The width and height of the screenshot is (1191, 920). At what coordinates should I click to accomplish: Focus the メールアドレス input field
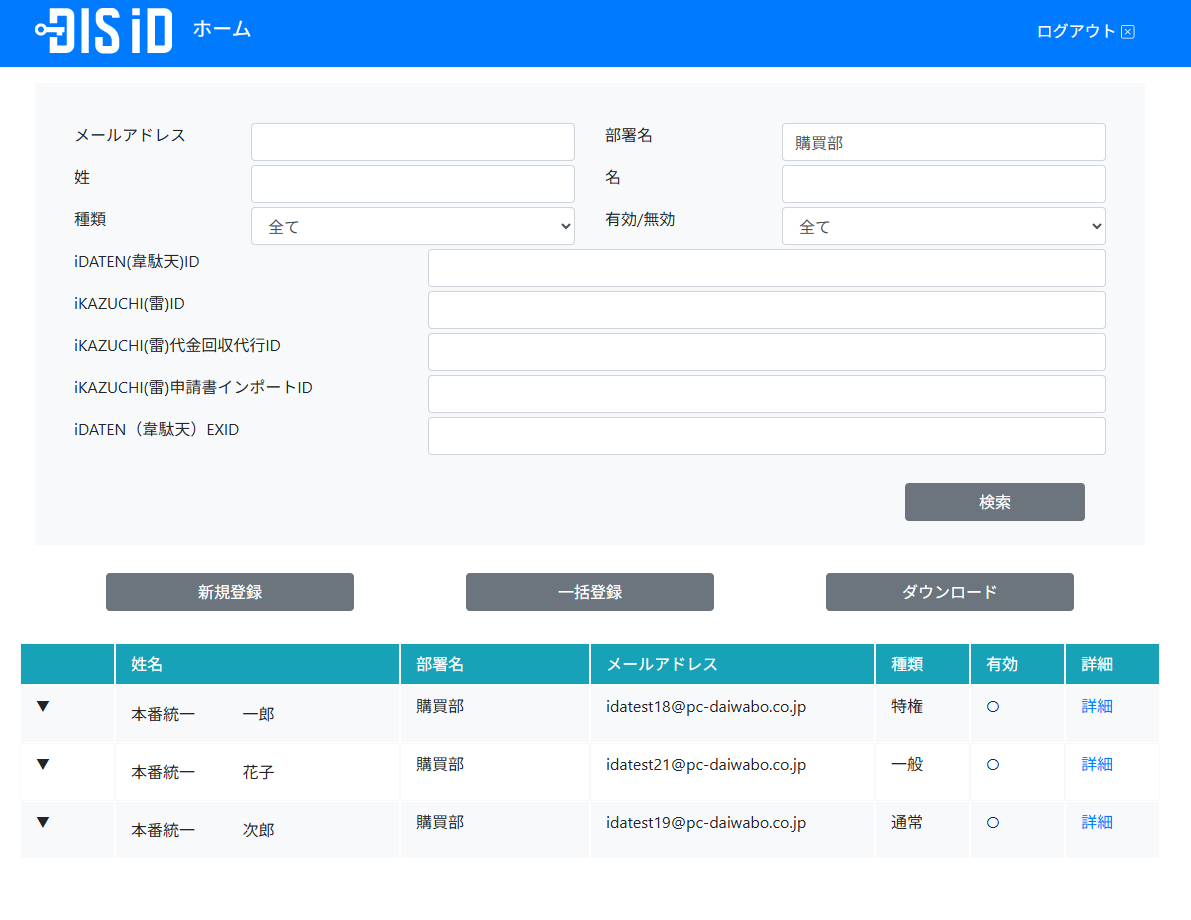tap(412, 142)
